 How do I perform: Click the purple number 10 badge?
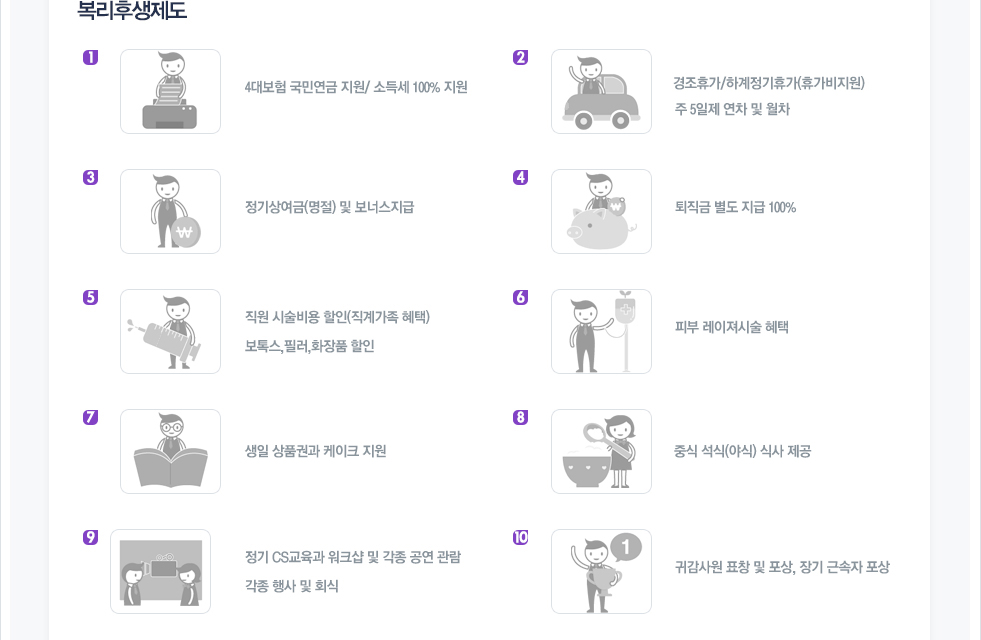pos(521,537)
